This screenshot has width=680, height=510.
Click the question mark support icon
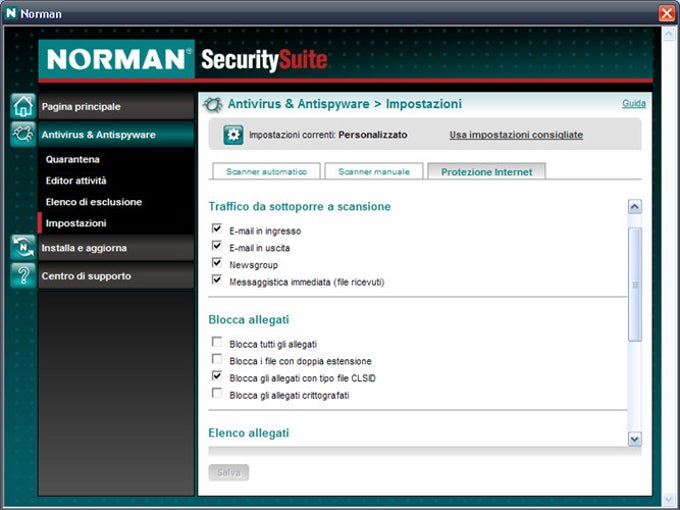tap(23, 276)
